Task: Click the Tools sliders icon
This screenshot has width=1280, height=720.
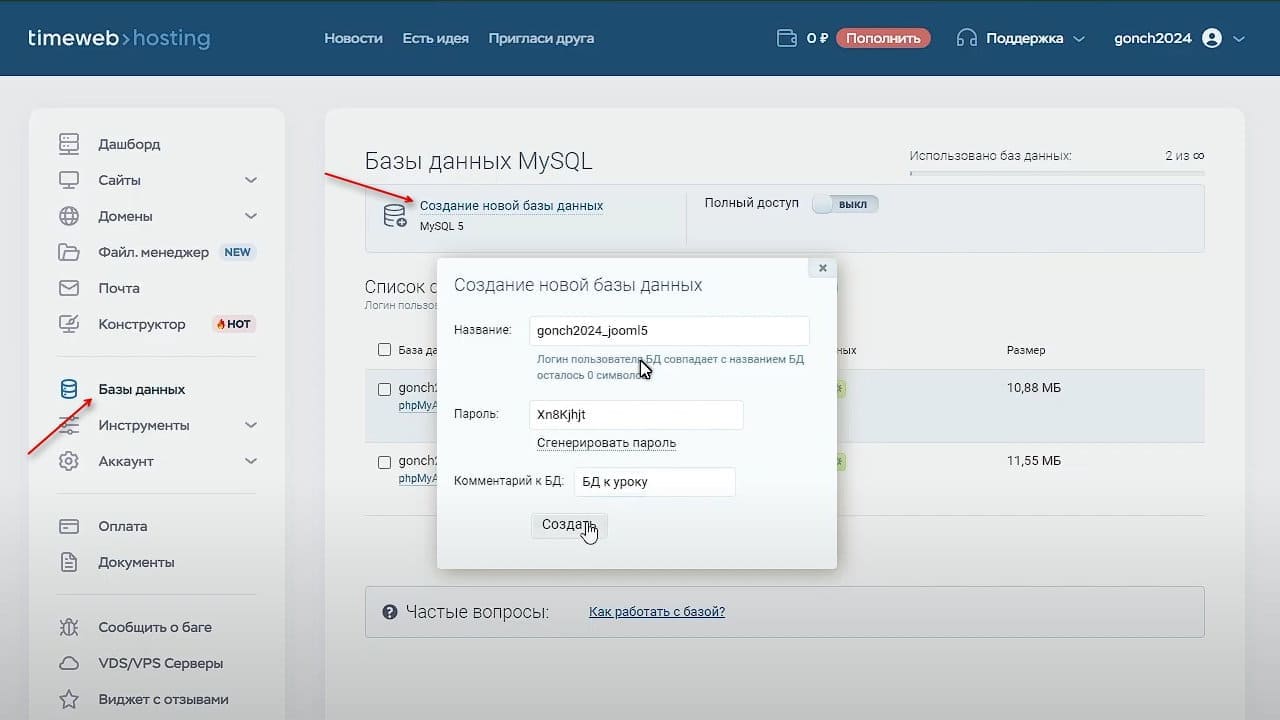Action: (x=69, y=425)
